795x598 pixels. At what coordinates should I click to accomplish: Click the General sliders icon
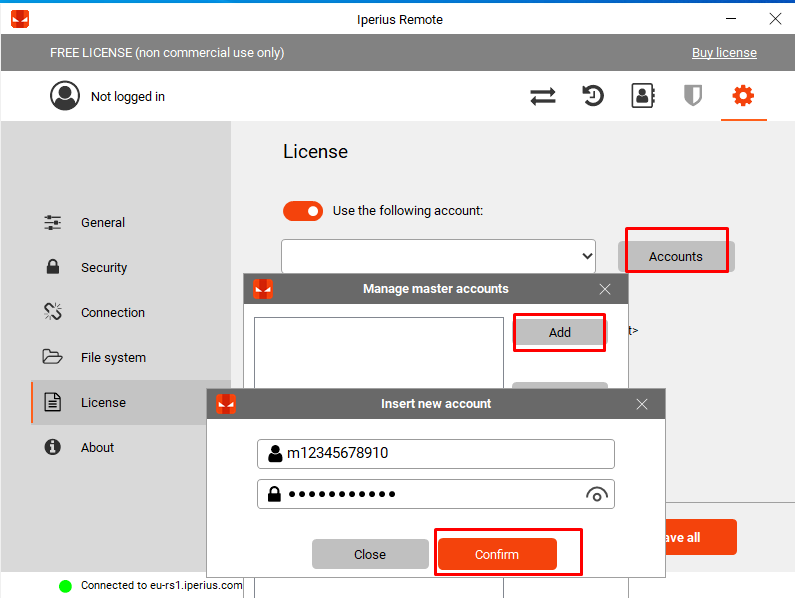click(x=53, y=223)
